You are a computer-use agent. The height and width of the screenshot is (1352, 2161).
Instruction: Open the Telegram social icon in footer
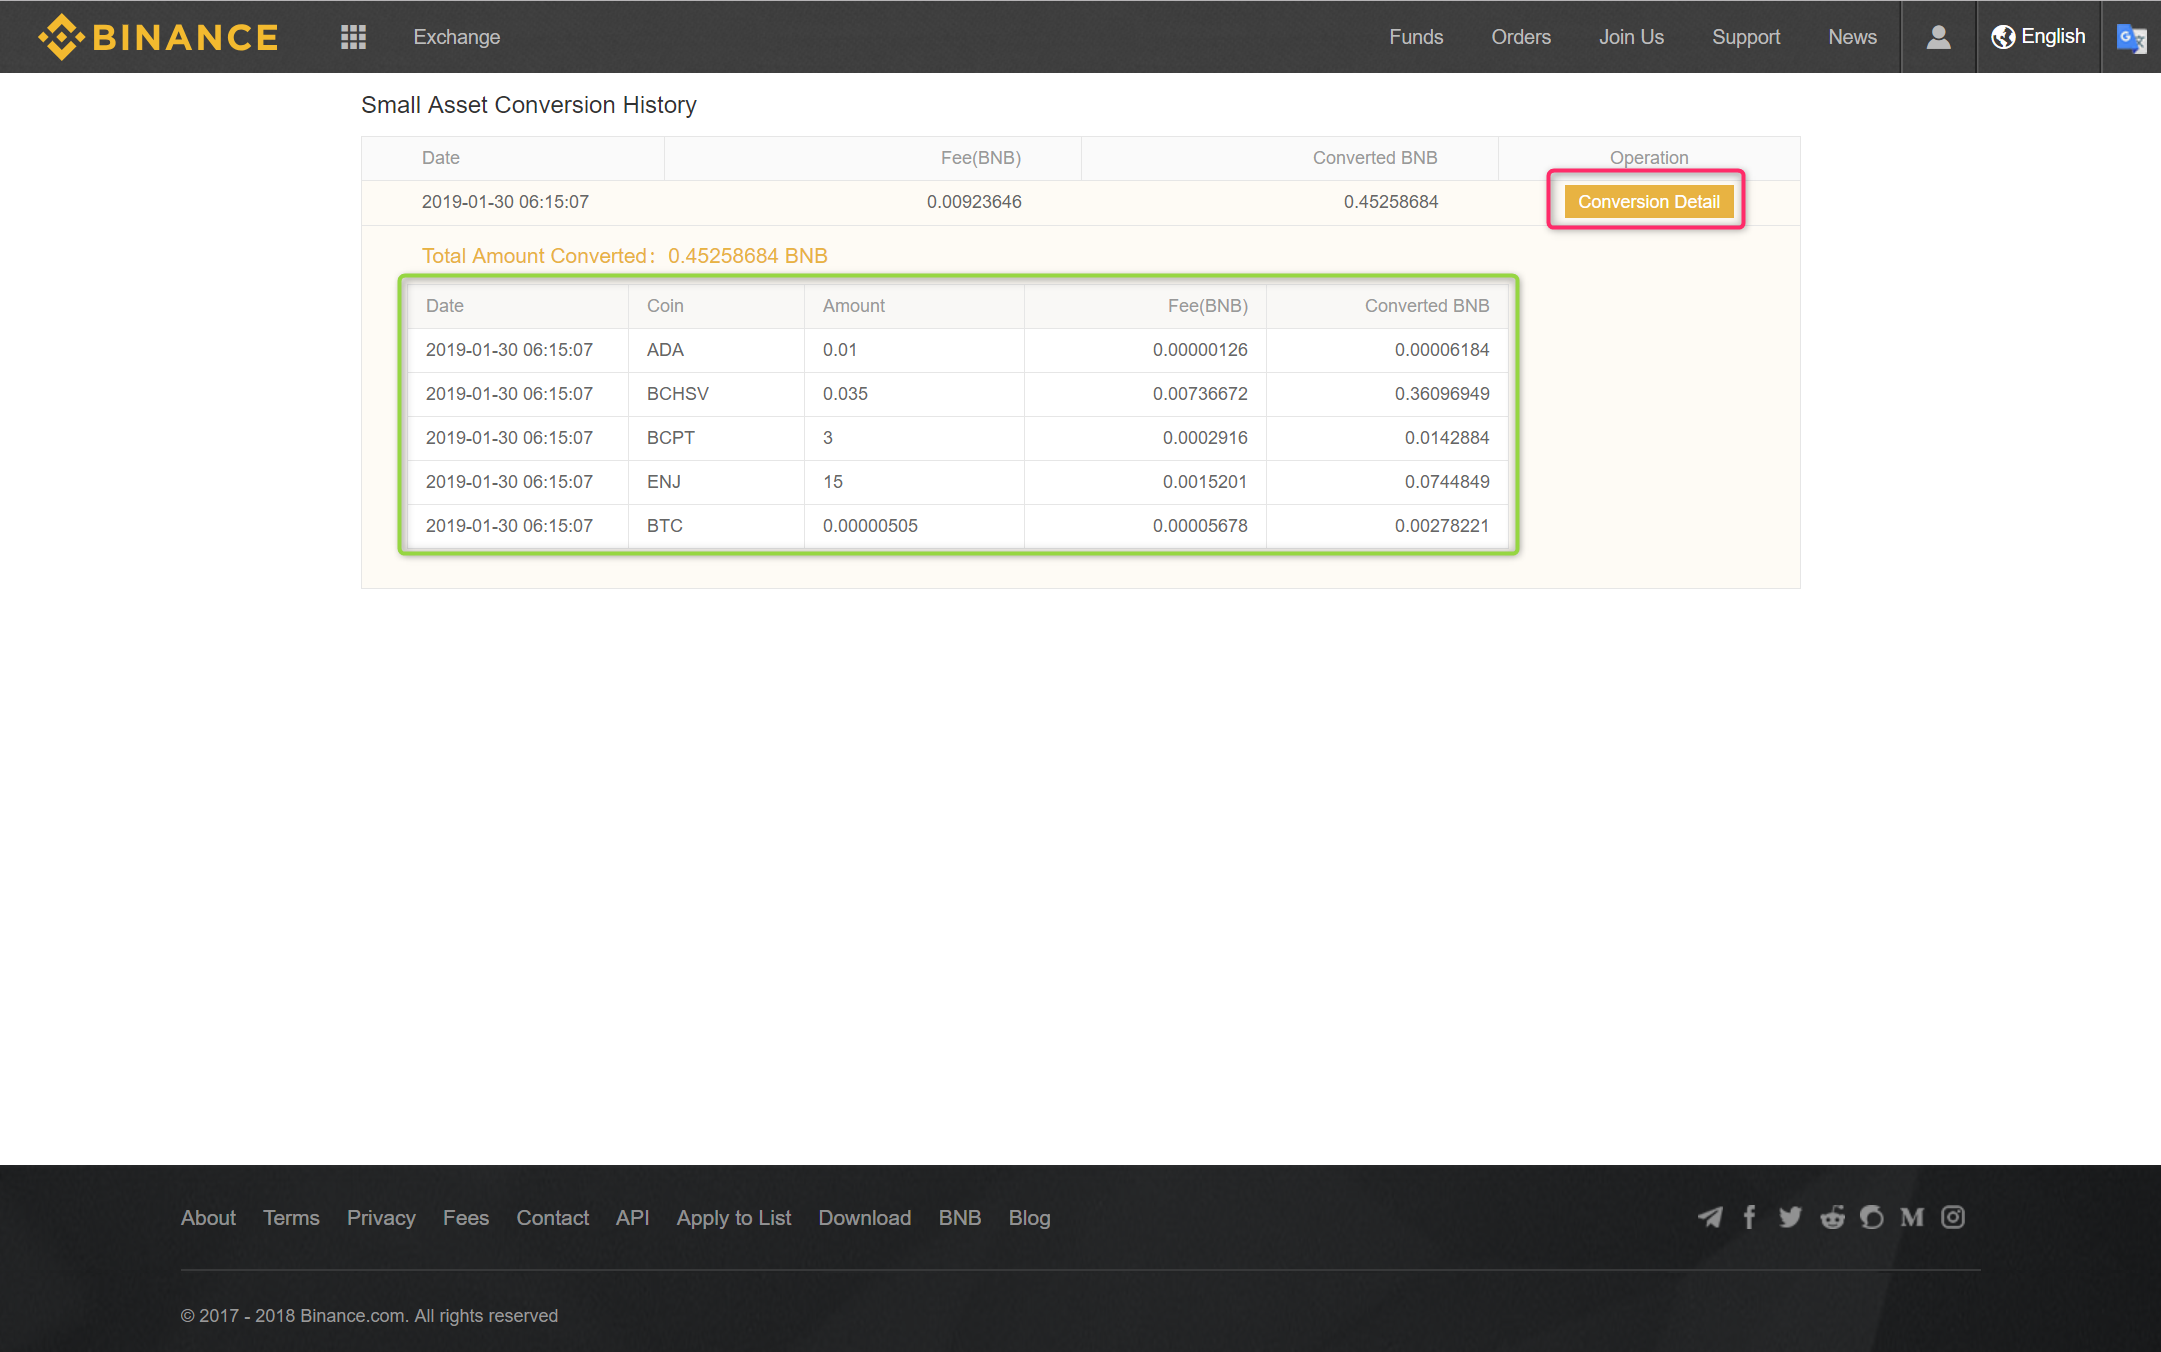point(1710,1217)
